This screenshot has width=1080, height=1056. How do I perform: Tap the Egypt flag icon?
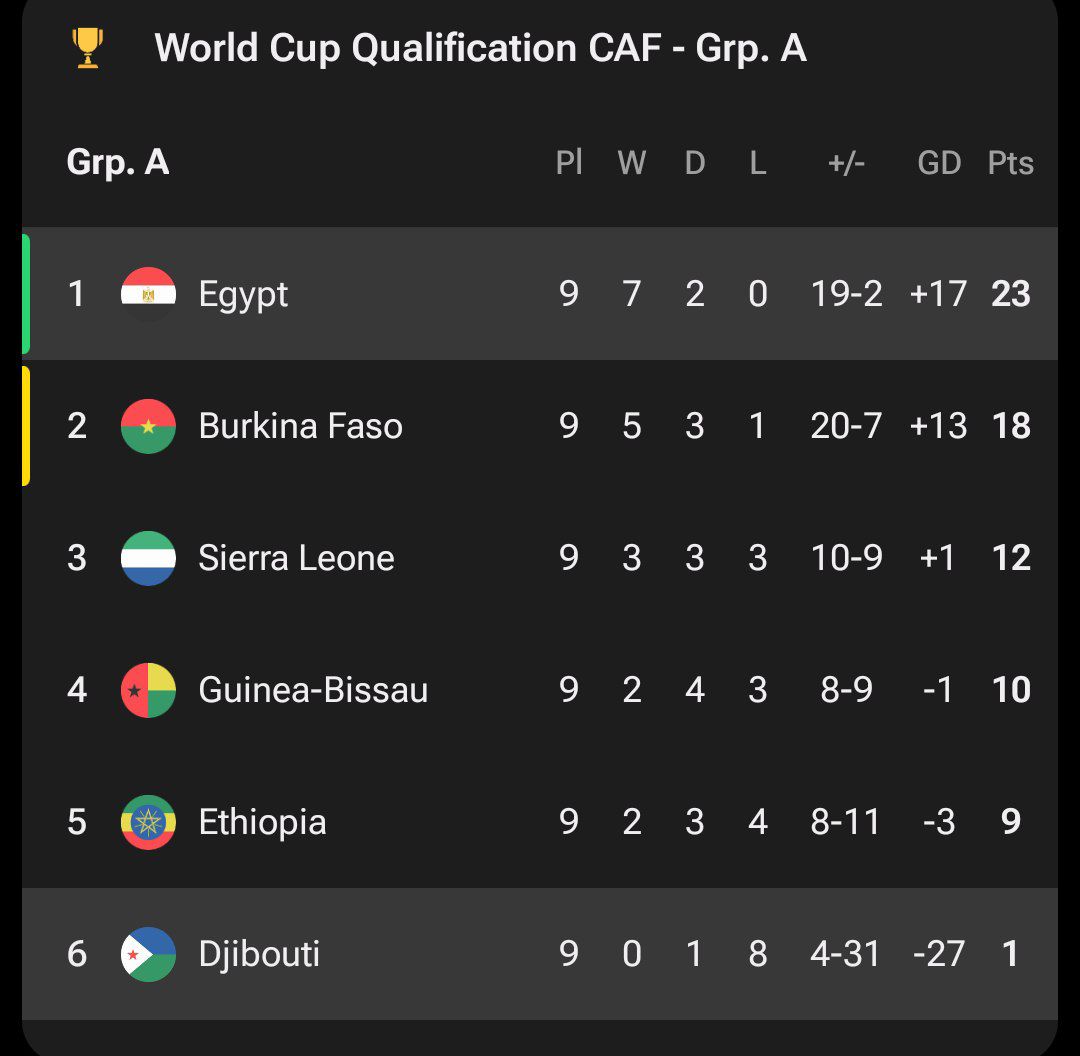click(x=148, y=294)
